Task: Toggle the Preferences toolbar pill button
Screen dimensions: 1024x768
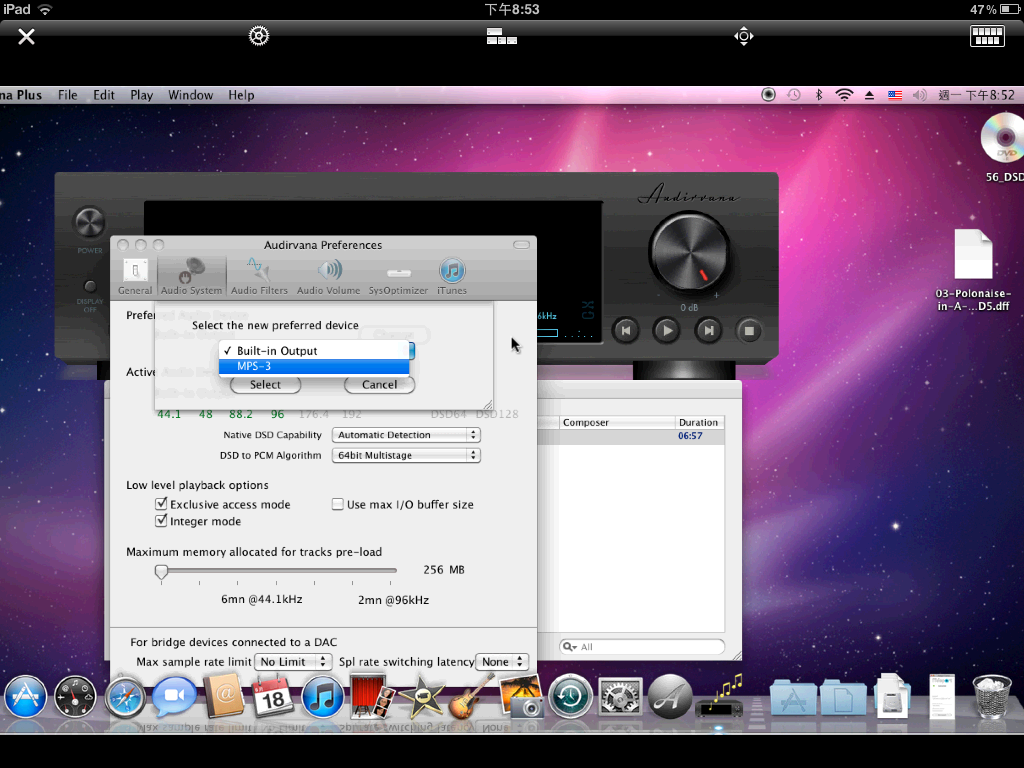Action: pos(521,245)
